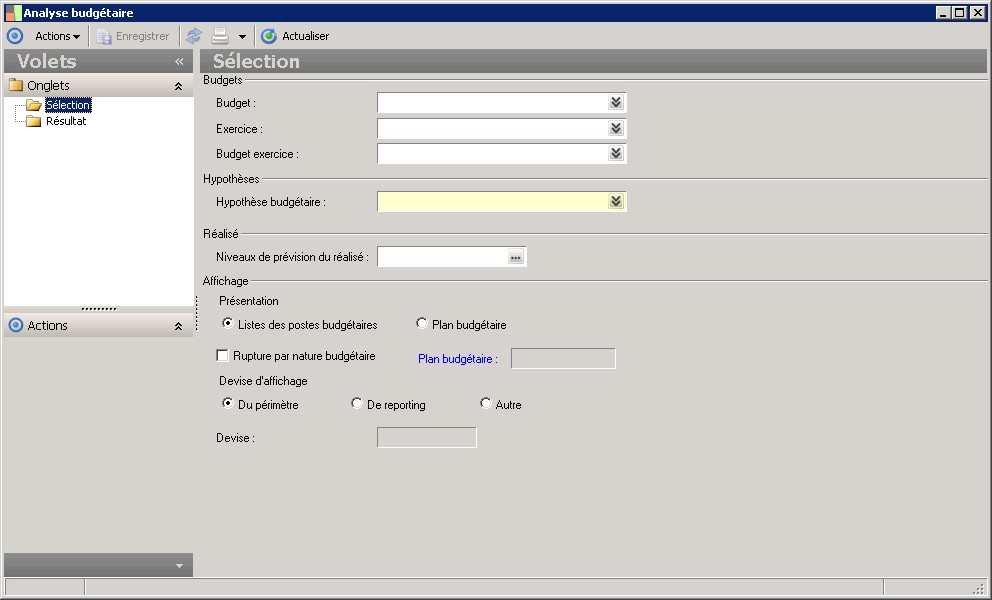Click the Enregistrer save button
992x600 pixels.
[133, 36]
